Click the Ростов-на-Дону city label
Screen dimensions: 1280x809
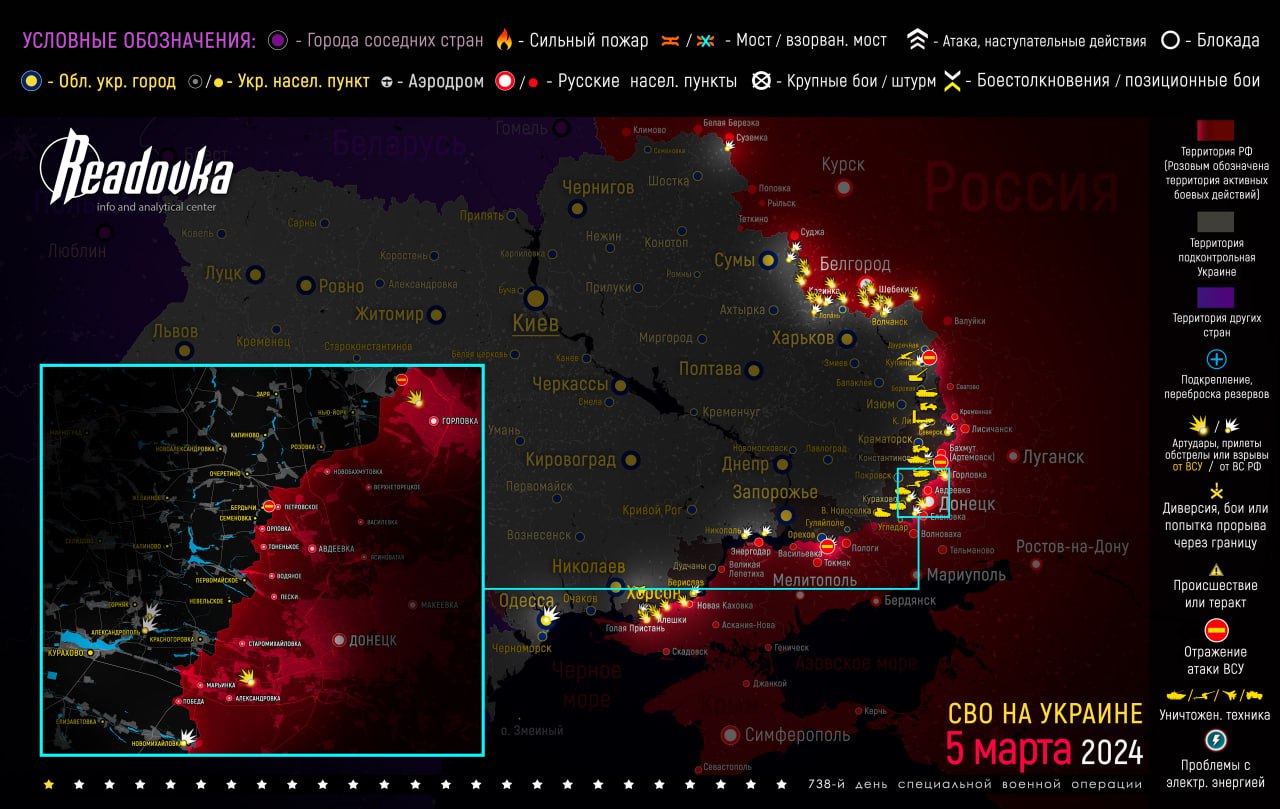point(1072,547)
